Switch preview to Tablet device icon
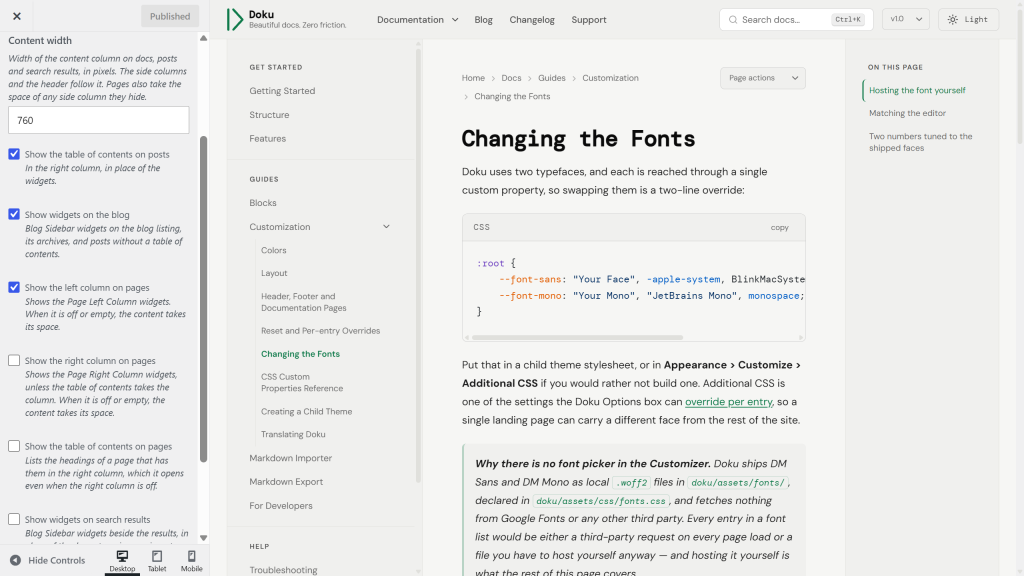The width and height of the screenshot is (1024, 576). [x=157, y=556]
